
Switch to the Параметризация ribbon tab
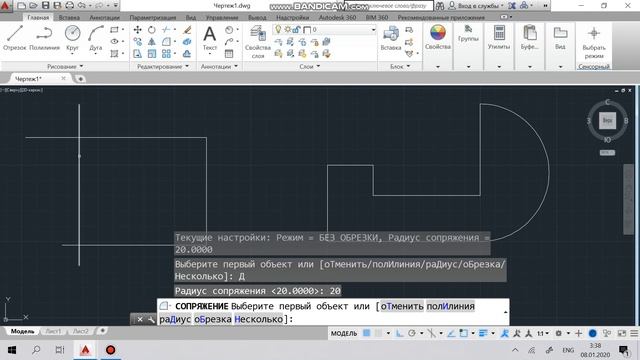click(153, 18)
